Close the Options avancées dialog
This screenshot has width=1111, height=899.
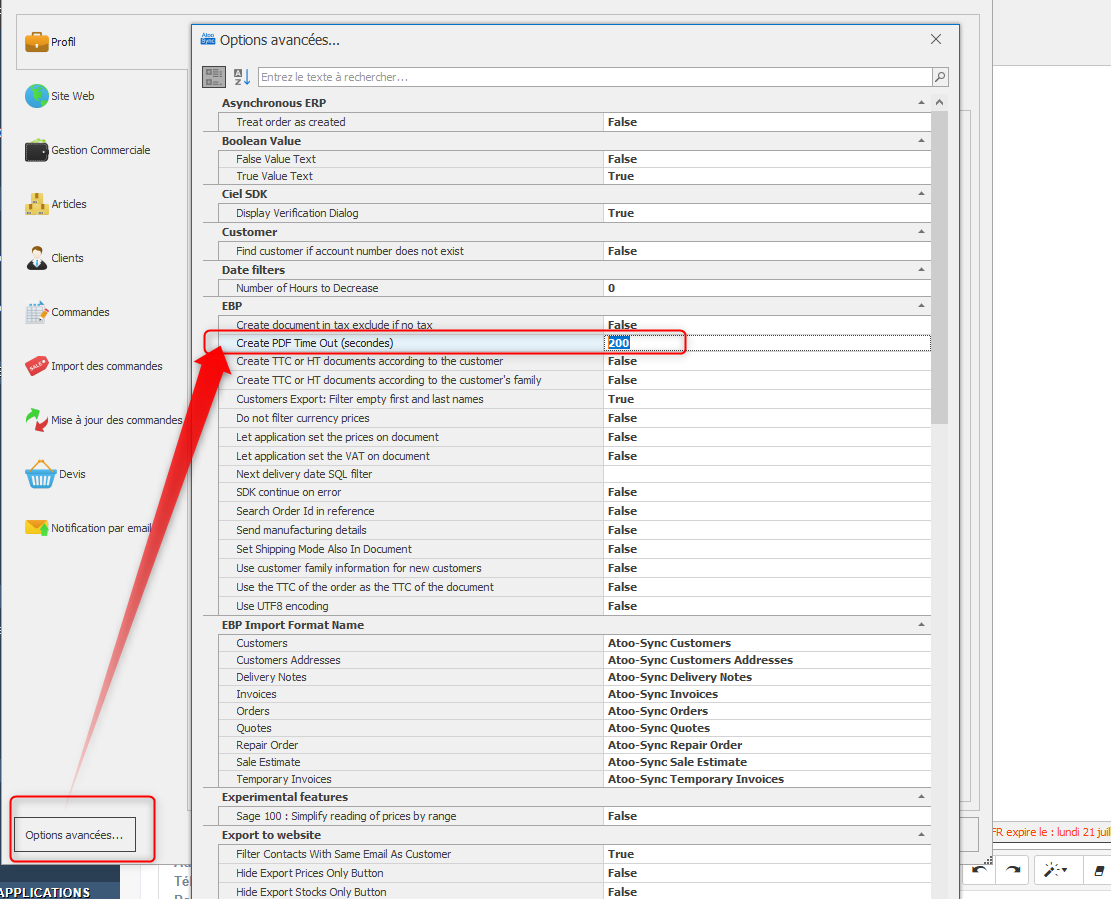(936, 40)
